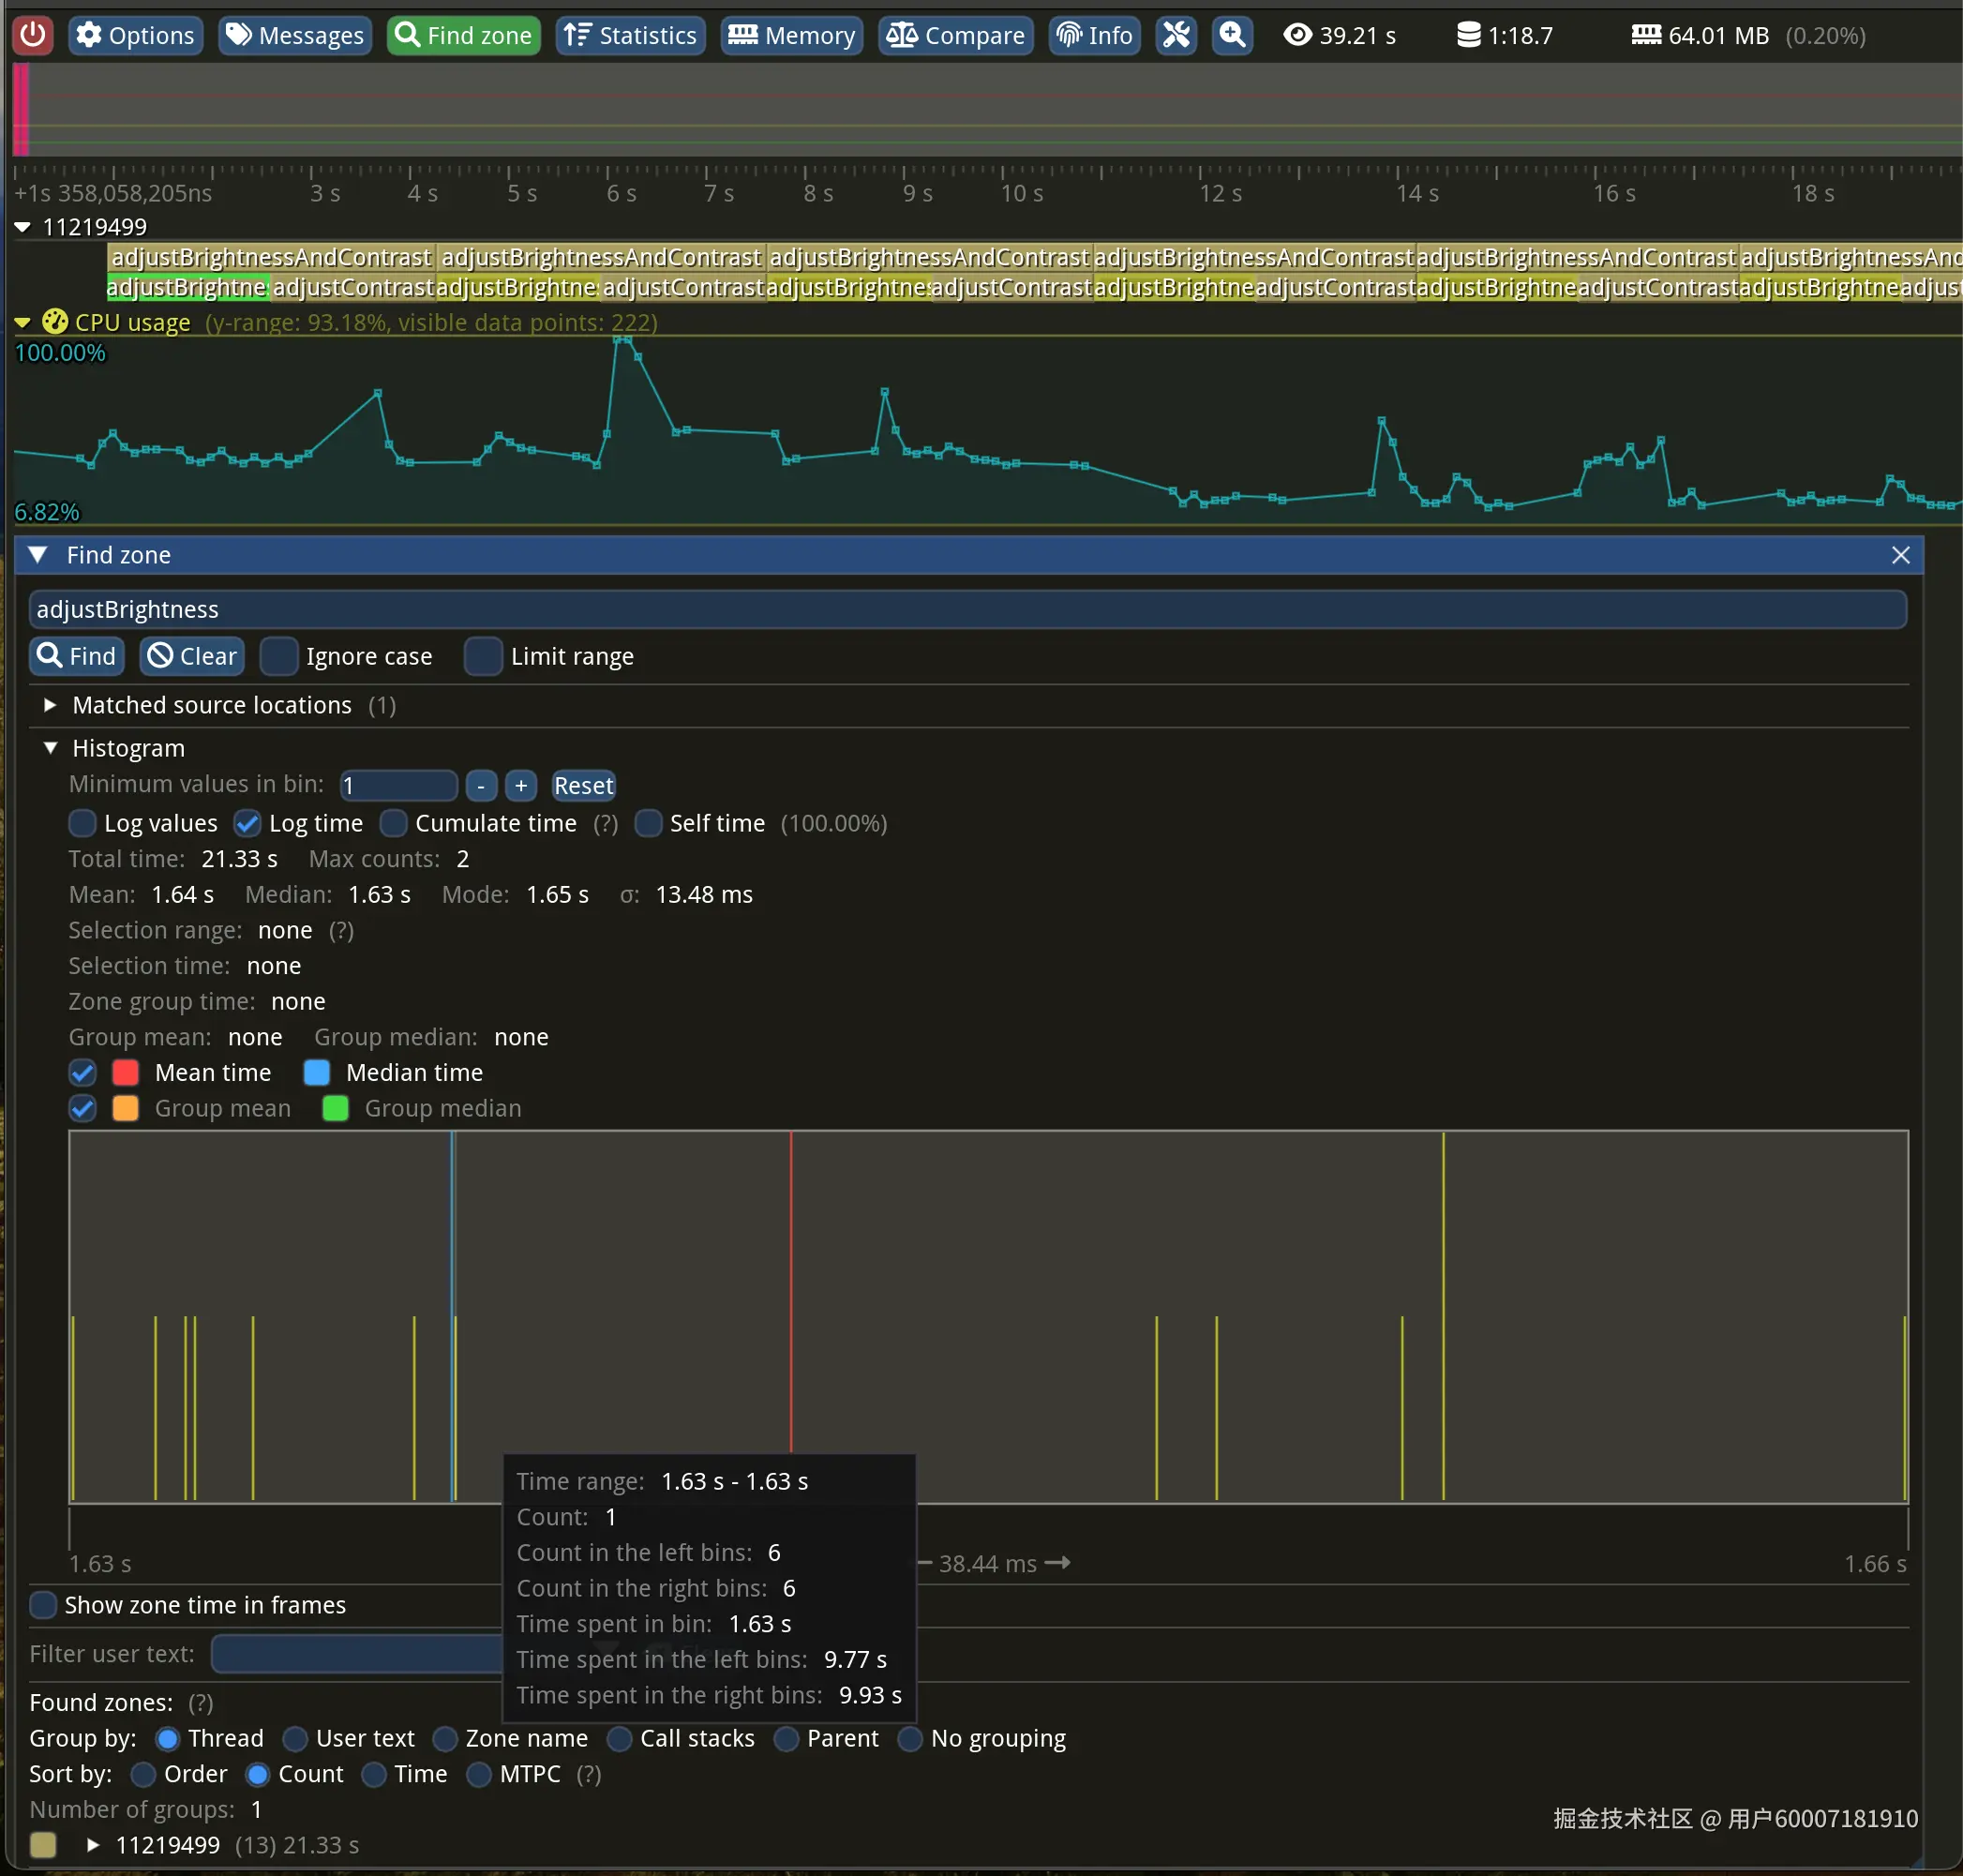Disable the Log time checkbox

pyautogui.click(x=247, y=823)
